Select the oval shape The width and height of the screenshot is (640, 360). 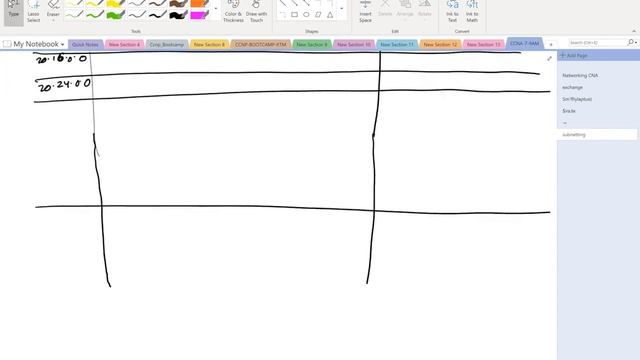tap(306, 15)
